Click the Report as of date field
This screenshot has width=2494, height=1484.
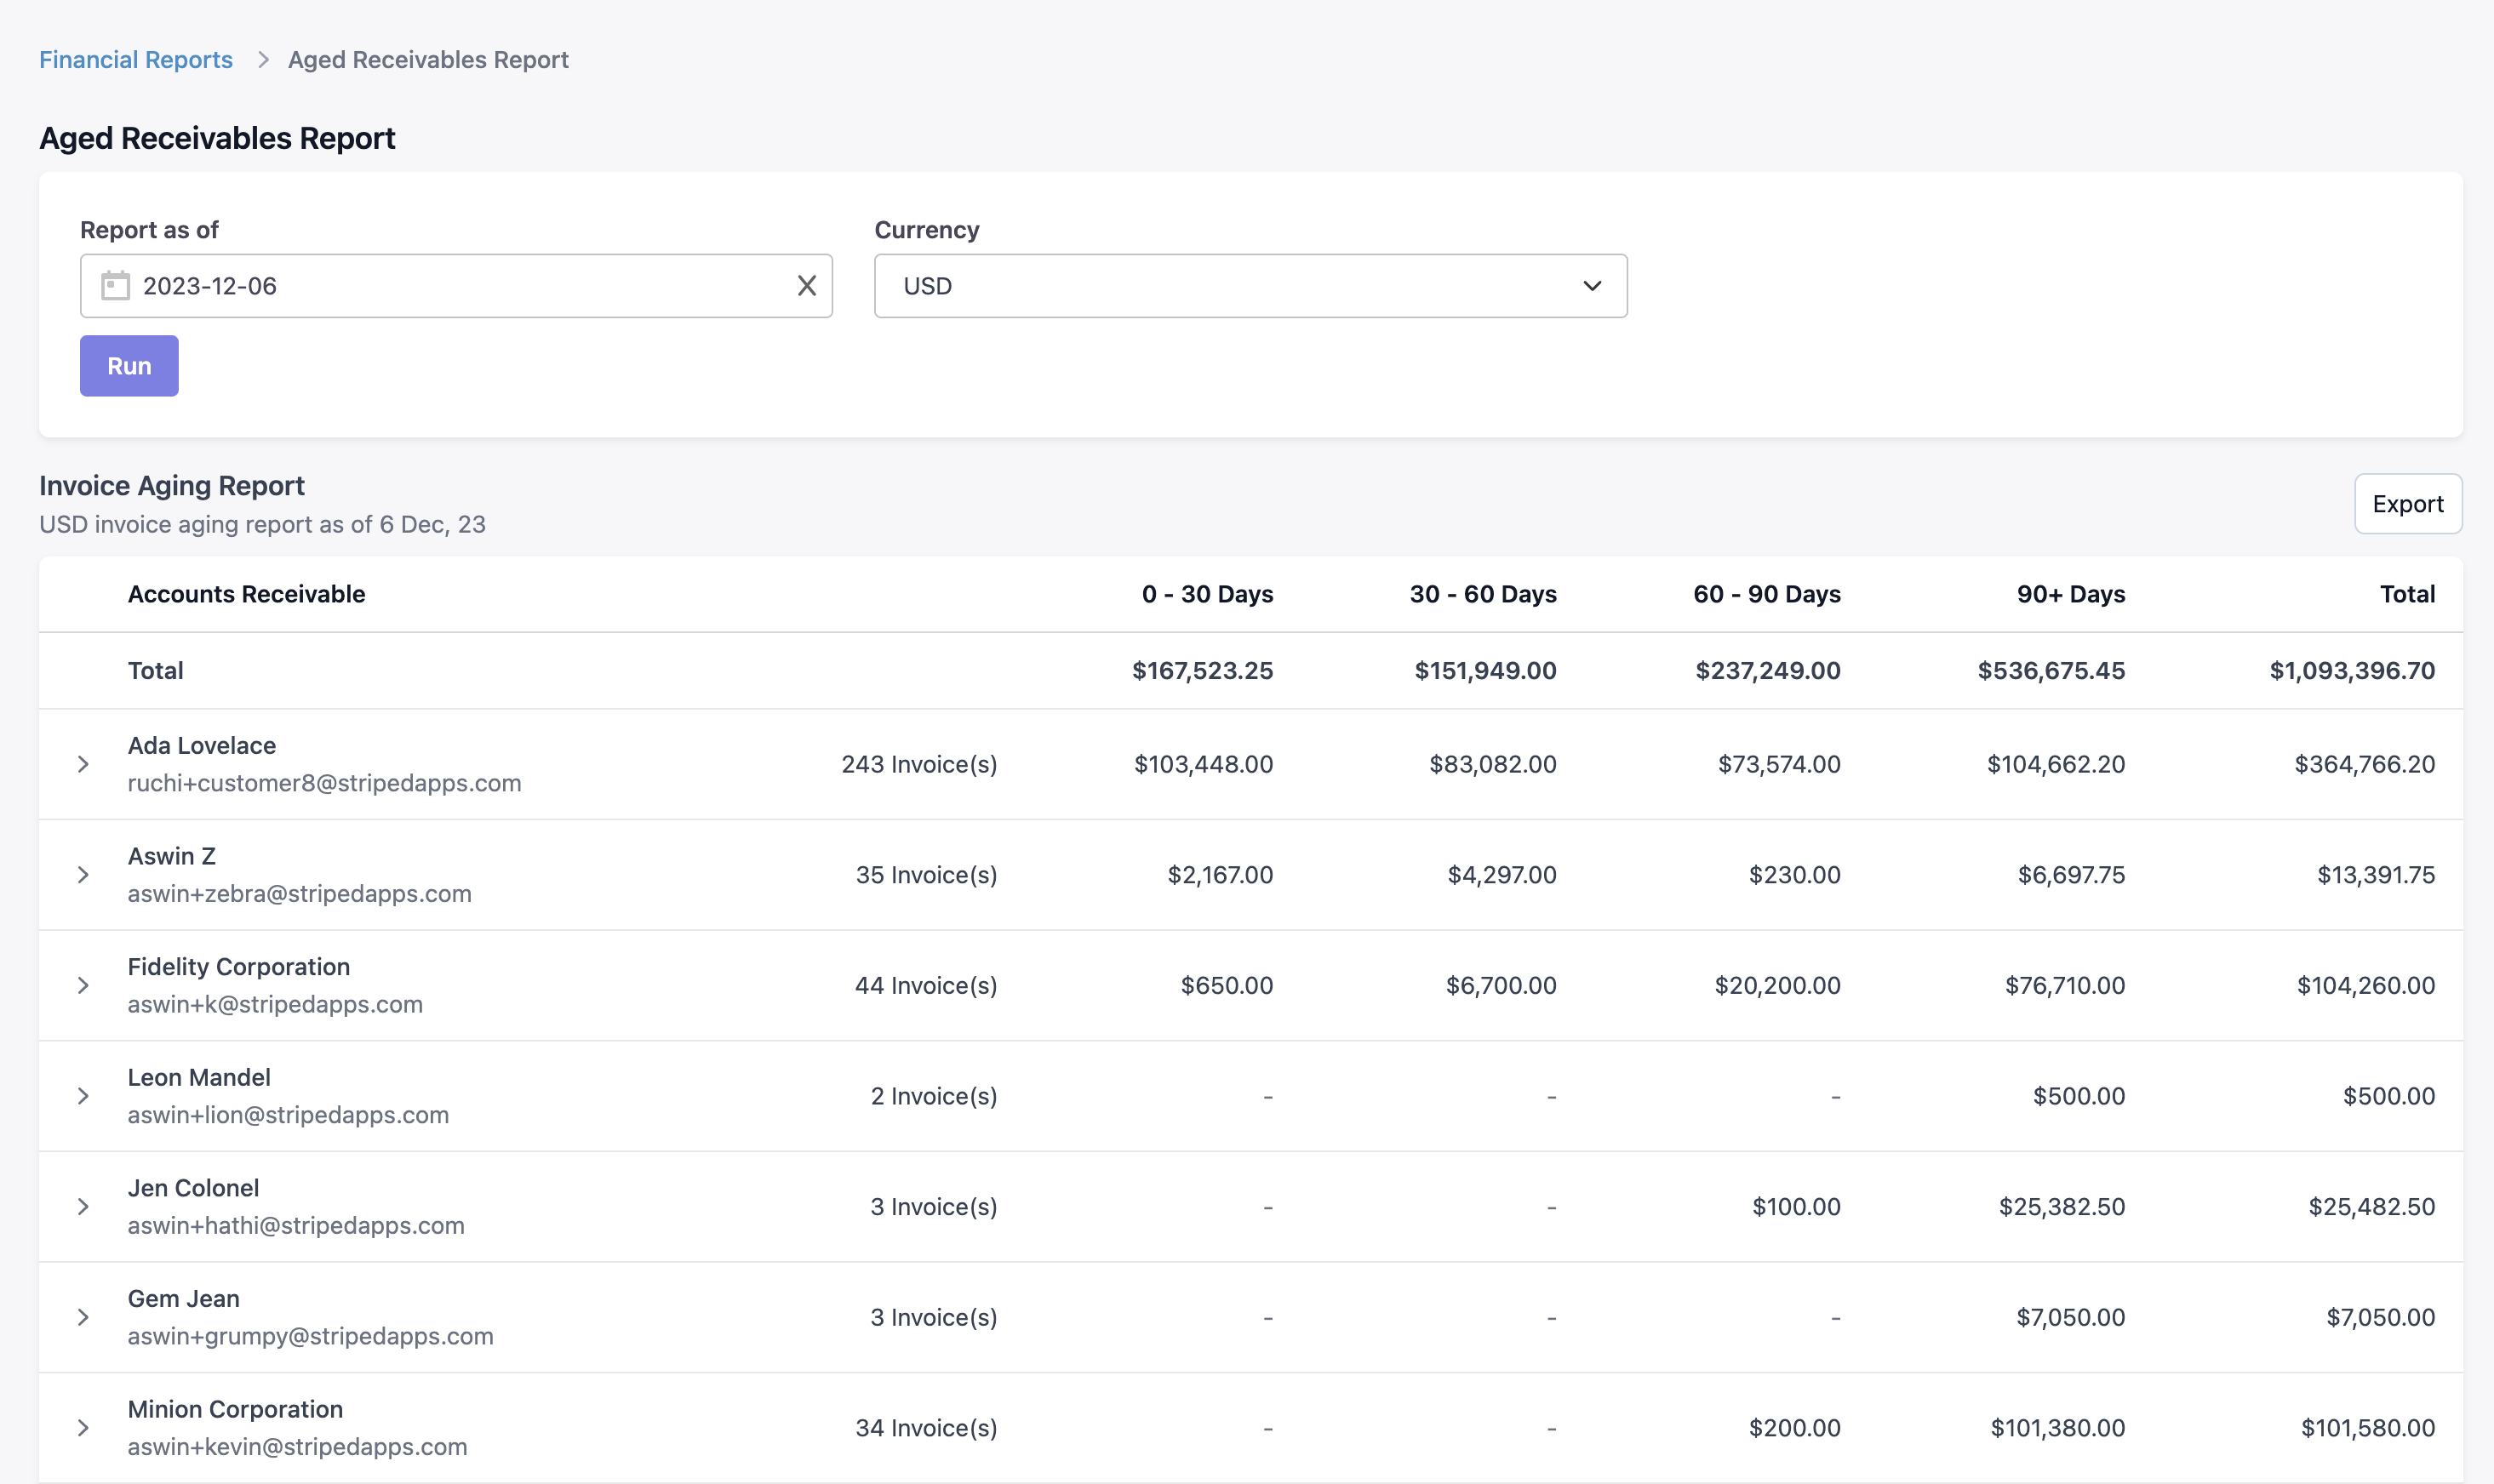[x=455, y=286]
